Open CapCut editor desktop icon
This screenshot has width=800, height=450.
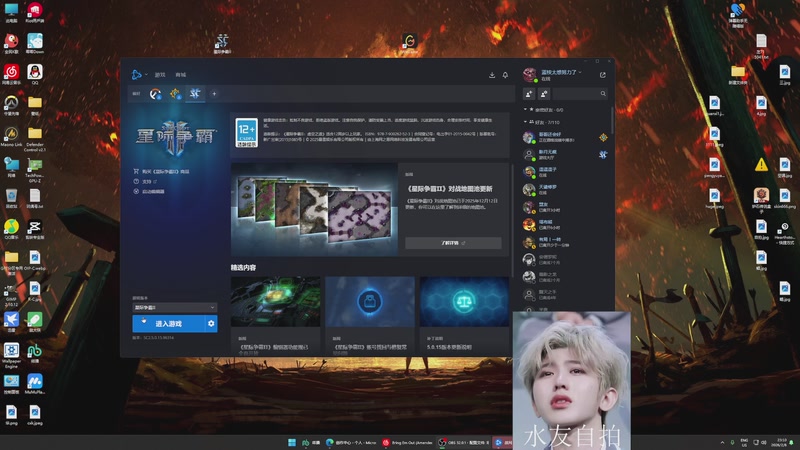tap(35, 229)
